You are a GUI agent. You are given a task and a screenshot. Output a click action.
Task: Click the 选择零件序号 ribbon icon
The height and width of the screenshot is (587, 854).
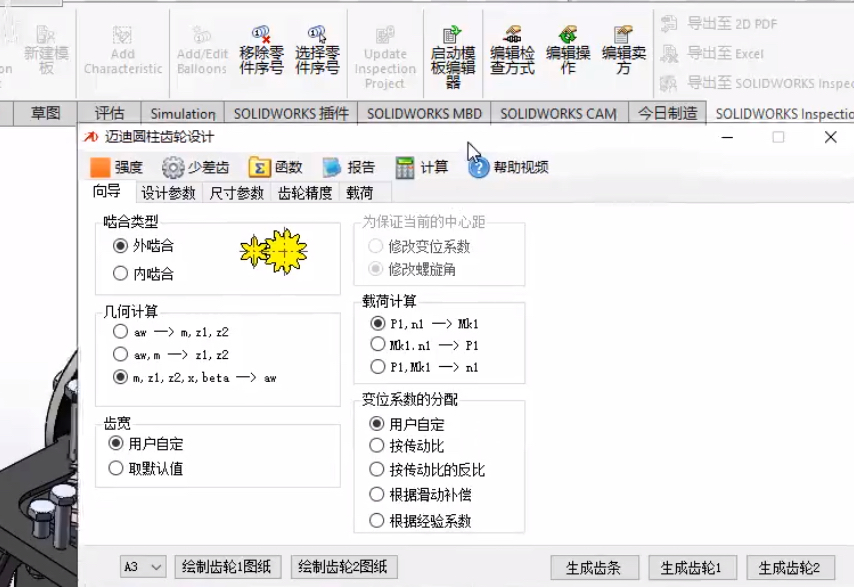[317, 51]
